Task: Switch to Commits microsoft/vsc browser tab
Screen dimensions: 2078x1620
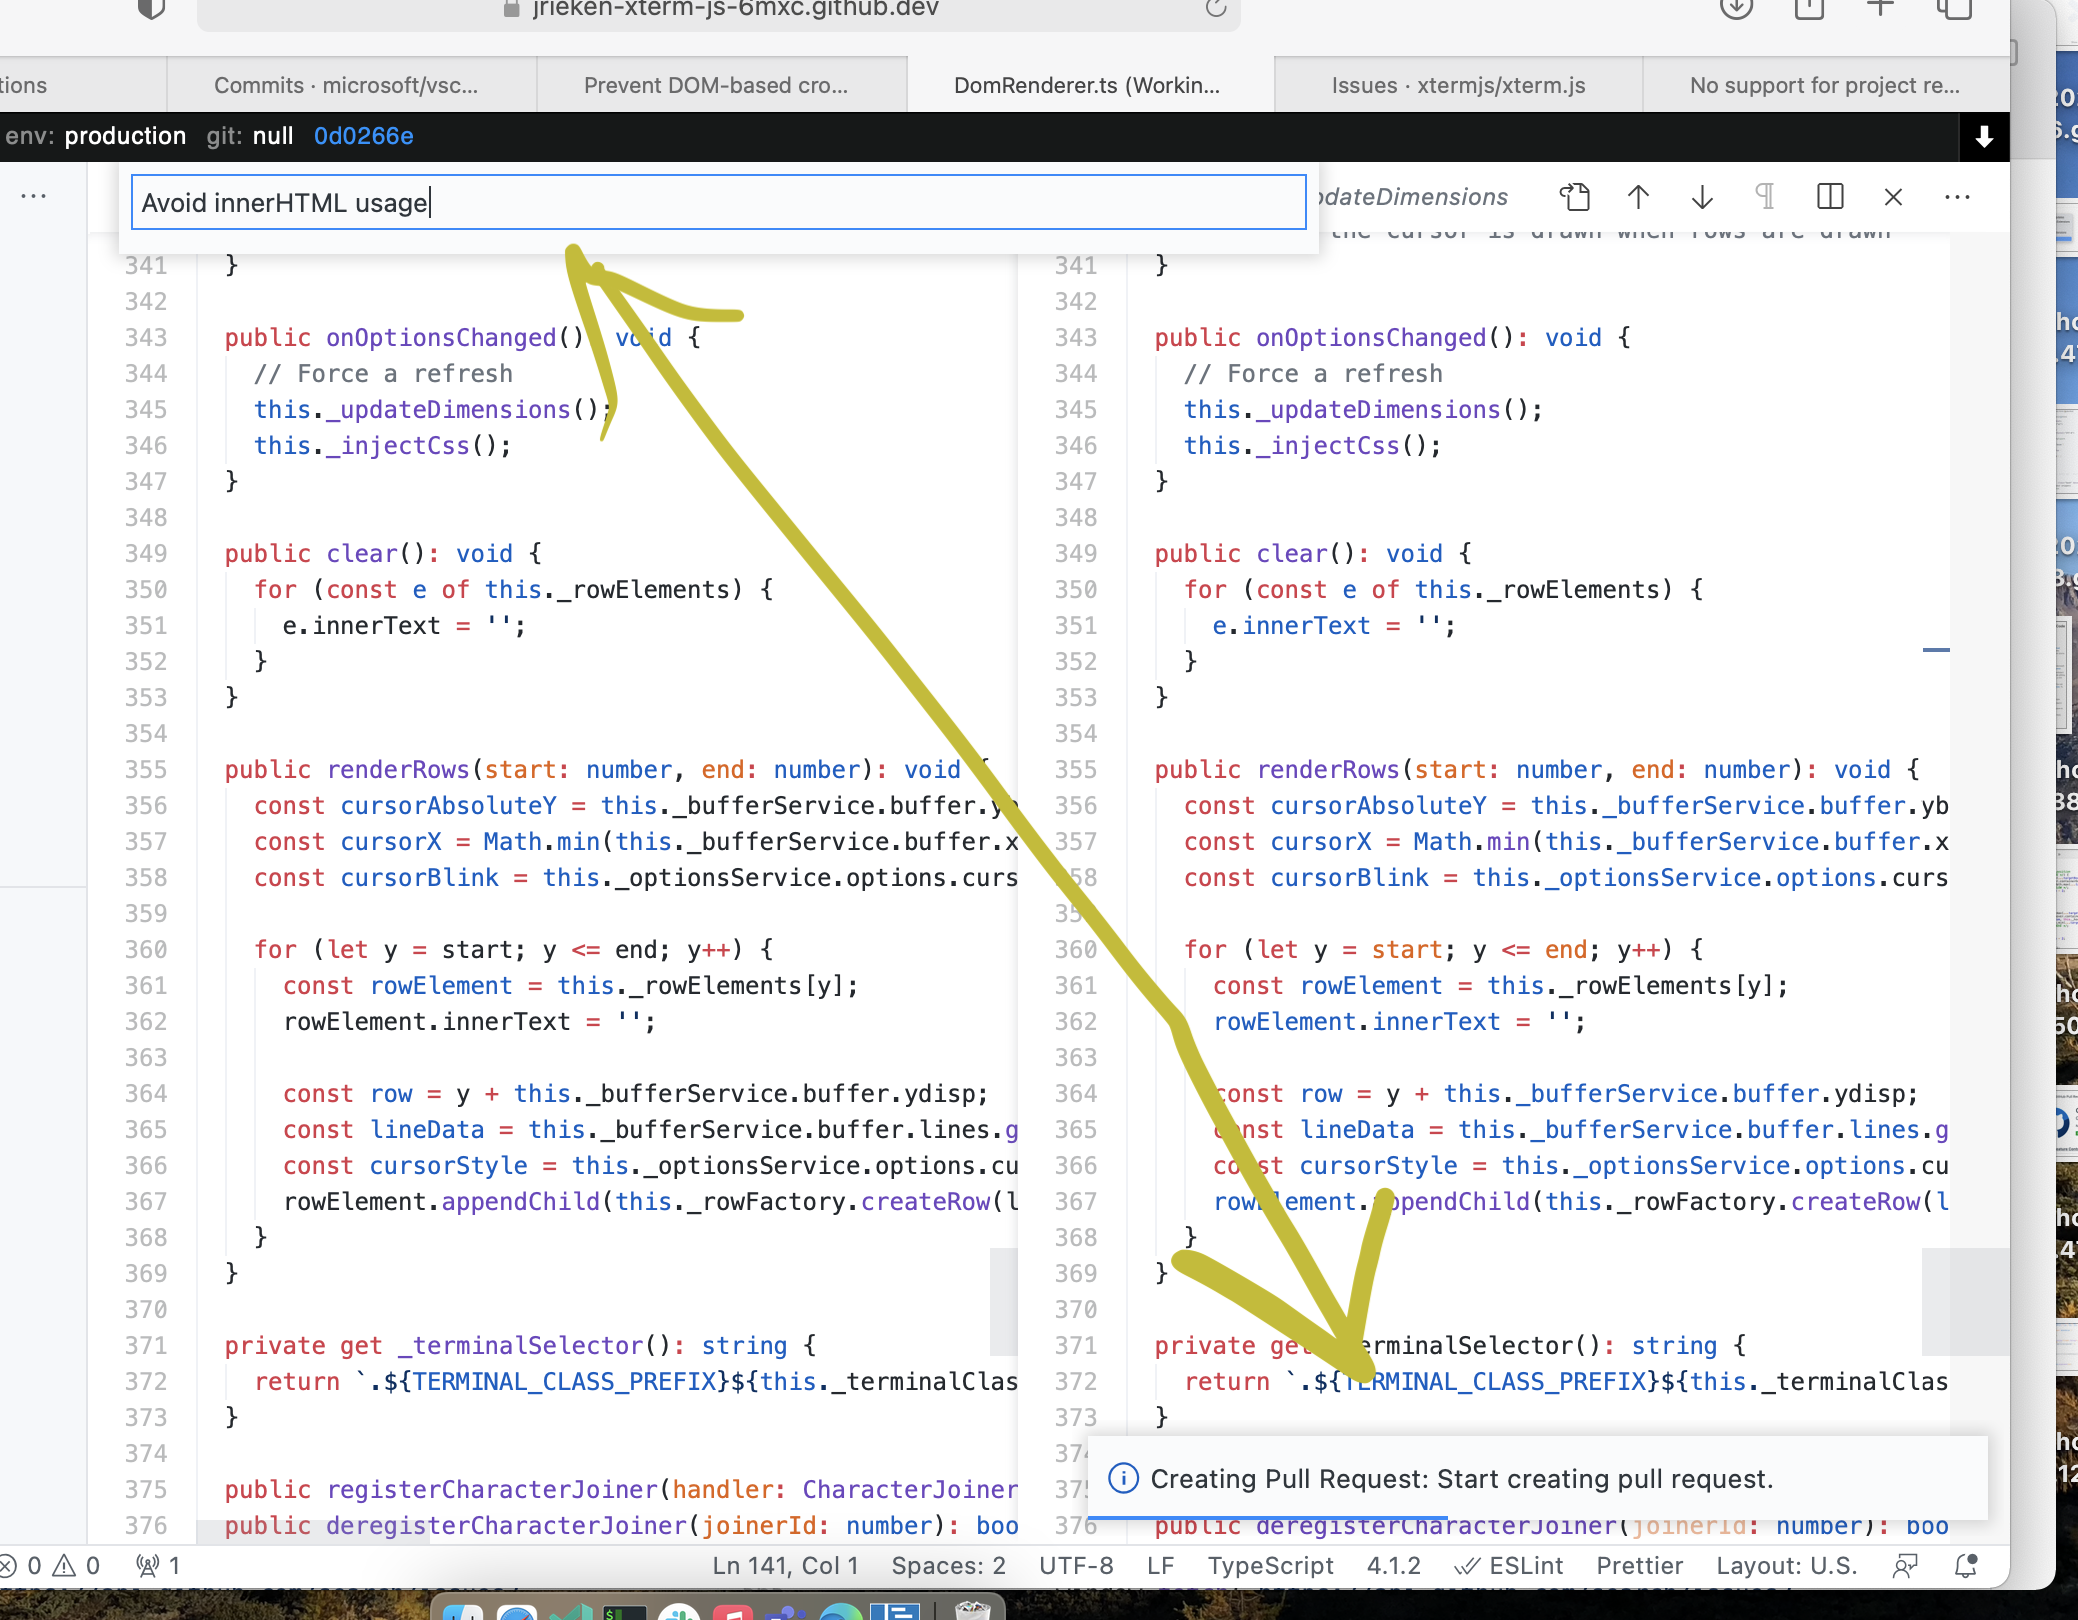Action: click(346, 85)
